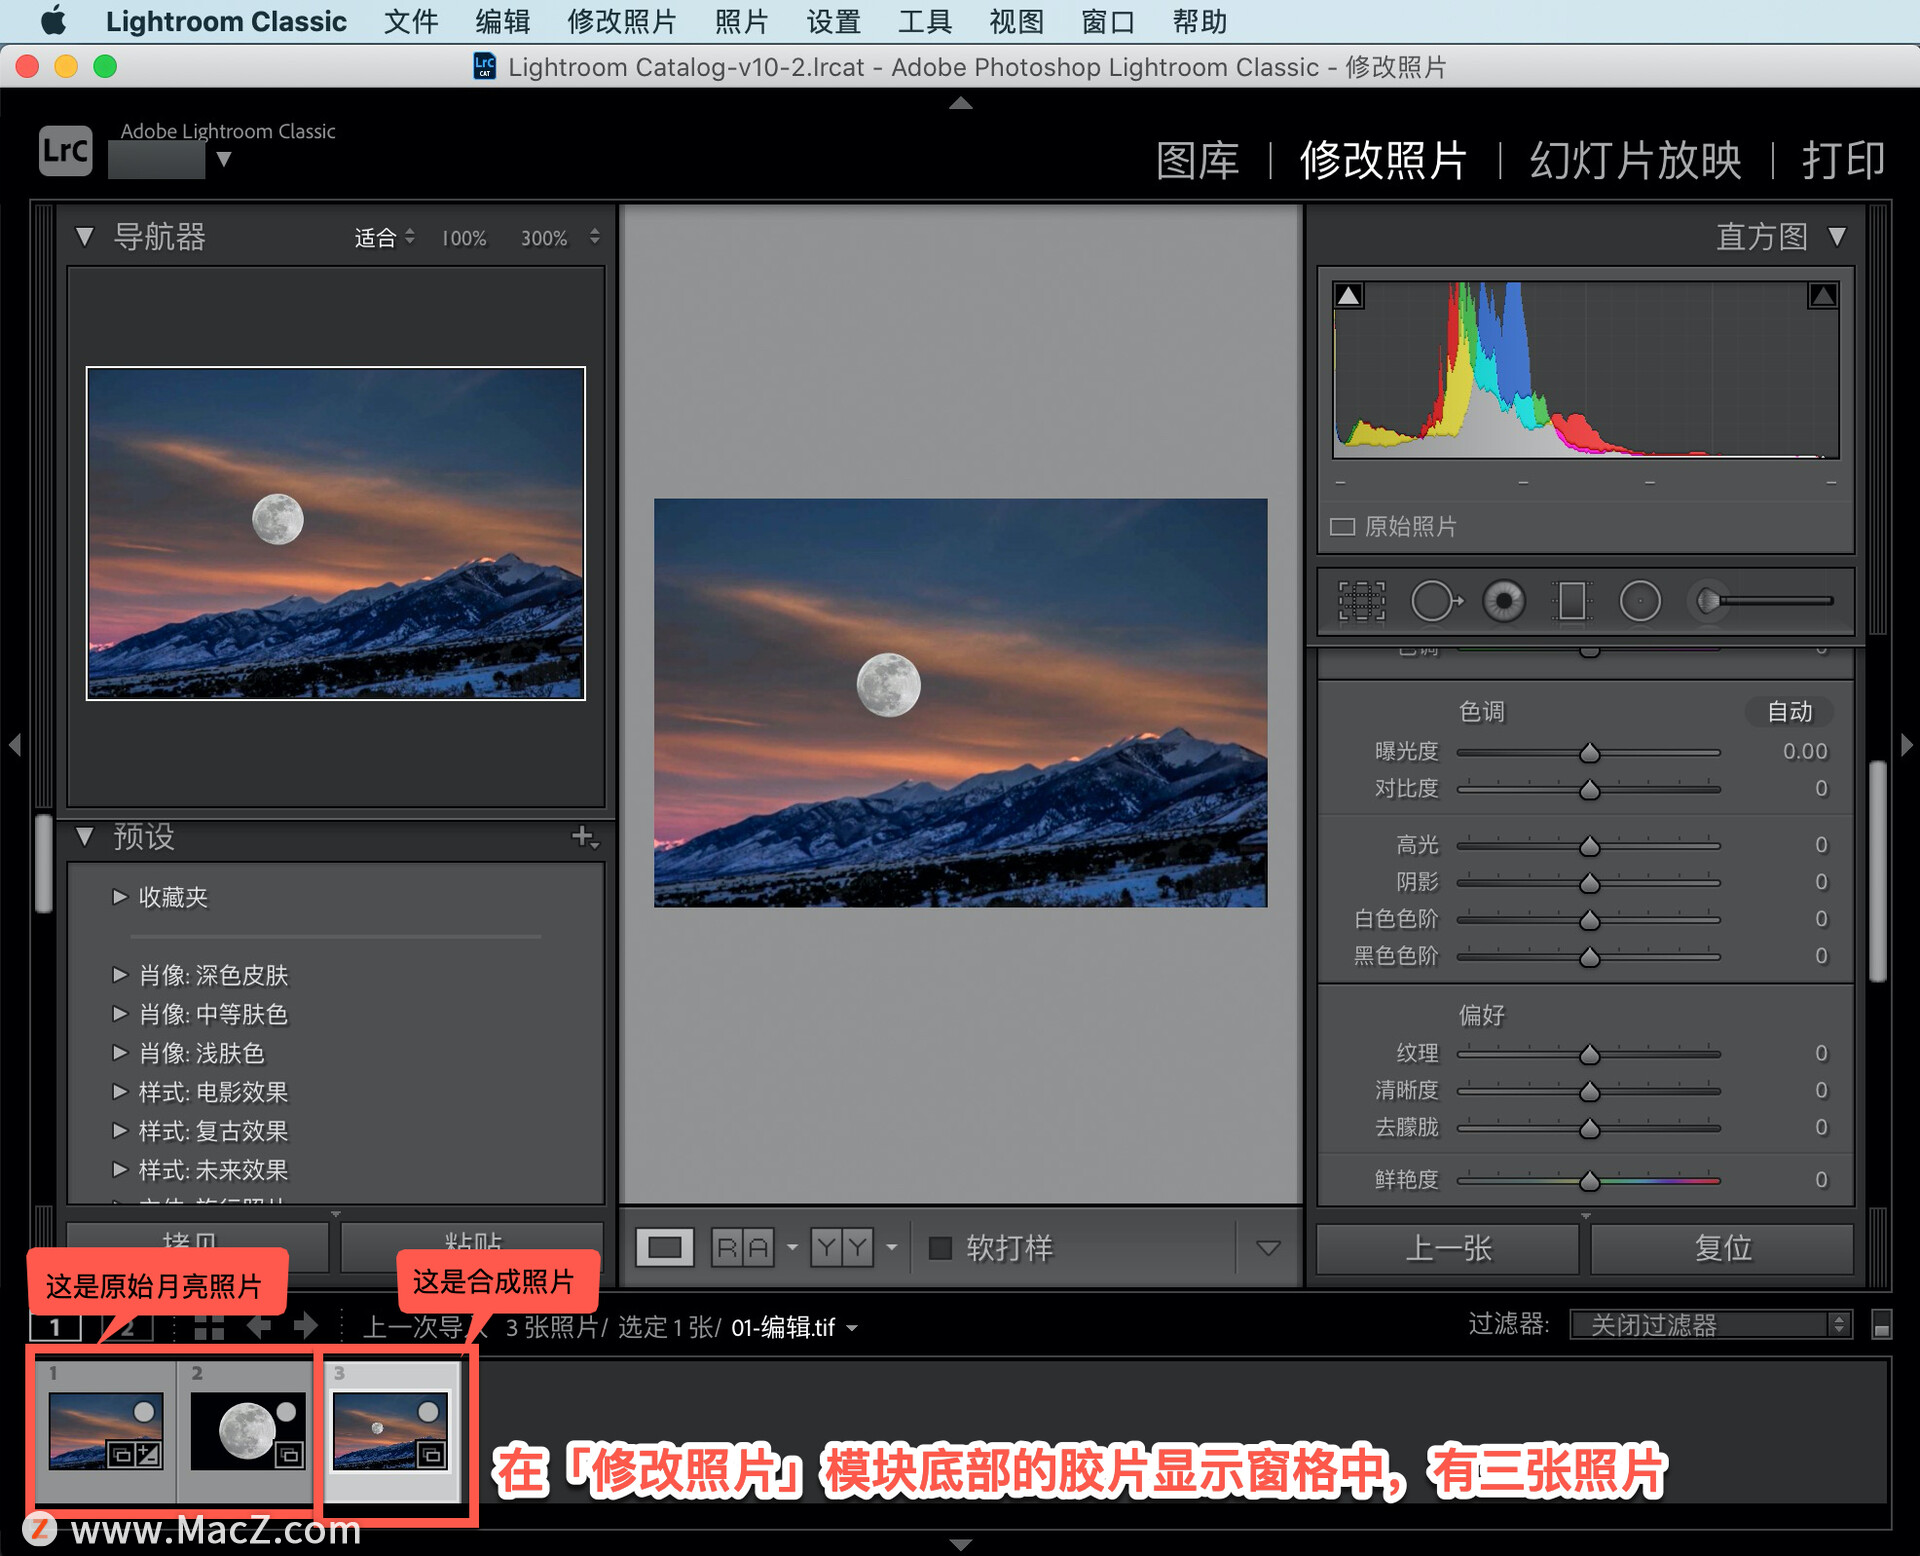Enable the 原始照片 checkbox
Viewport: 1920px width, 1556px height.
(x=1342, y=527)
